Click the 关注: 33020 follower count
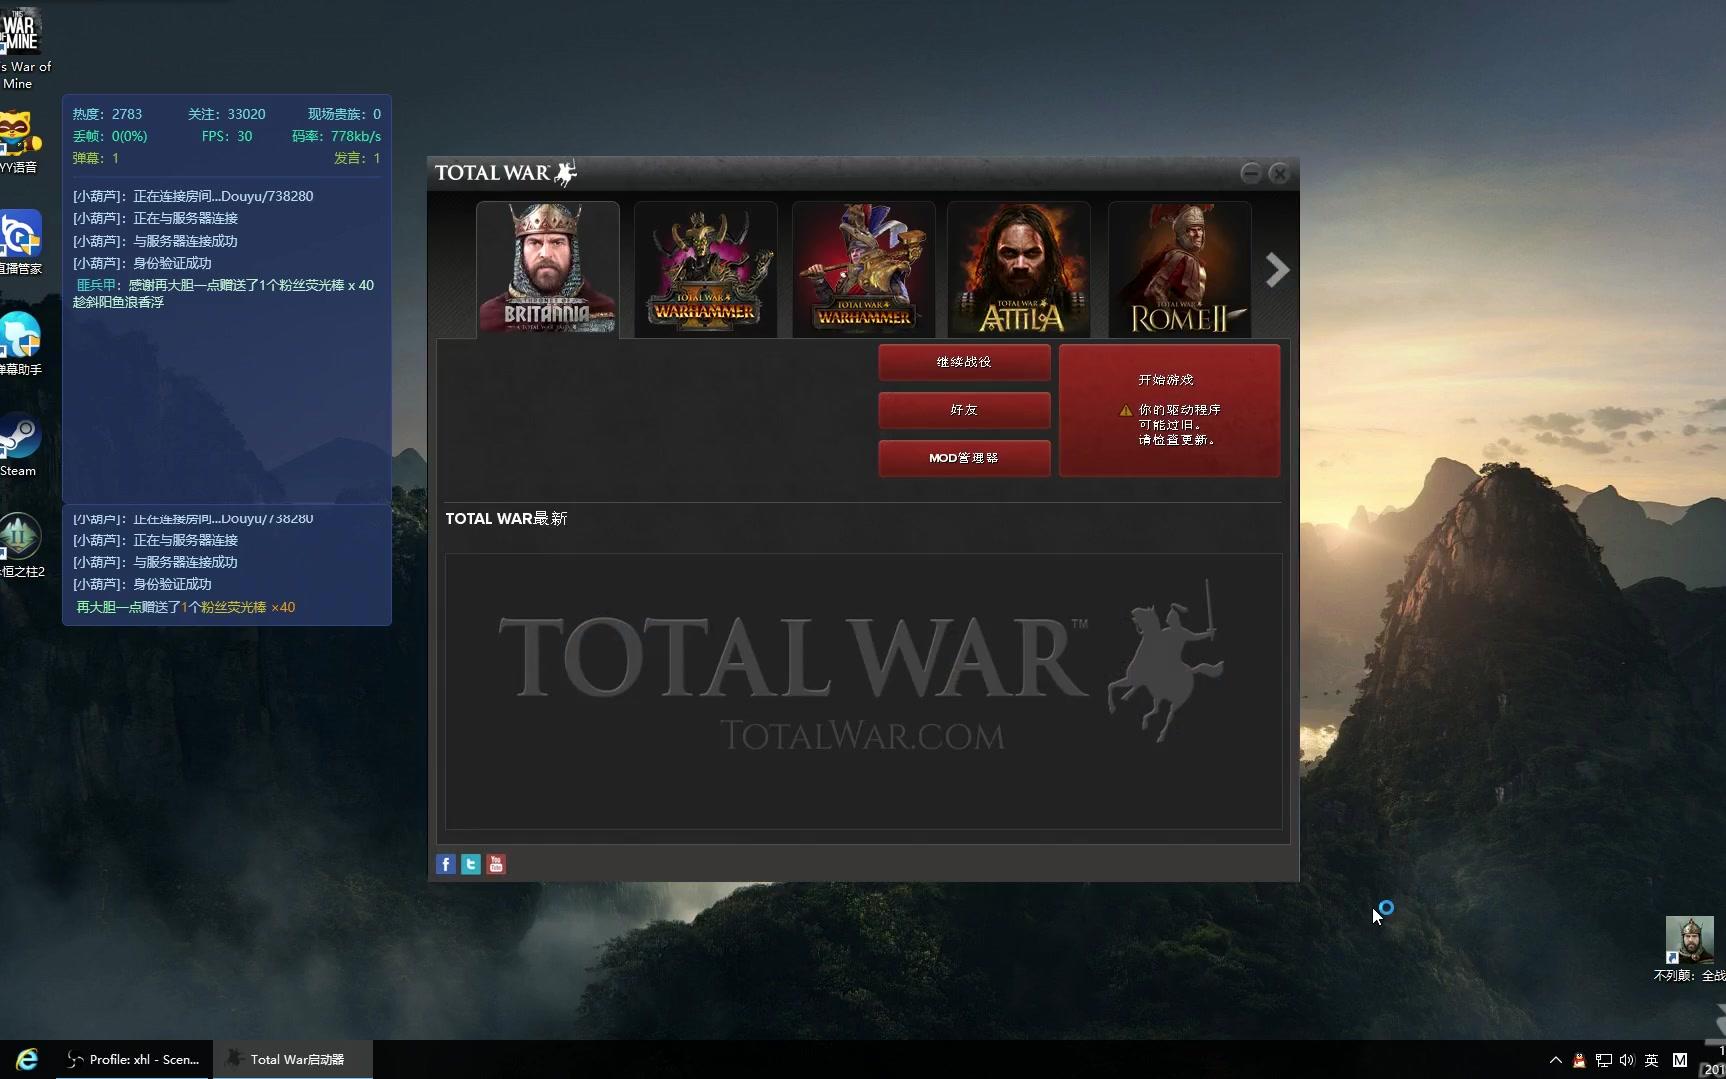This screenshot has width=1726, height=1079. (x=226, y=114)
